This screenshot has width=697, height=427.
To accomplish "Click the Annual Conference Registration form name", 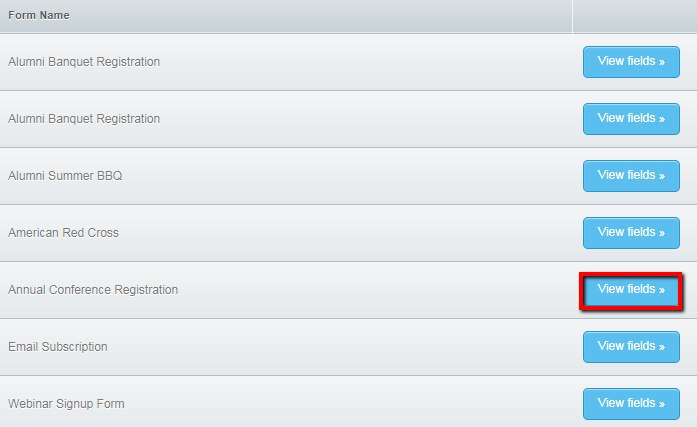I will coord(93,290).
